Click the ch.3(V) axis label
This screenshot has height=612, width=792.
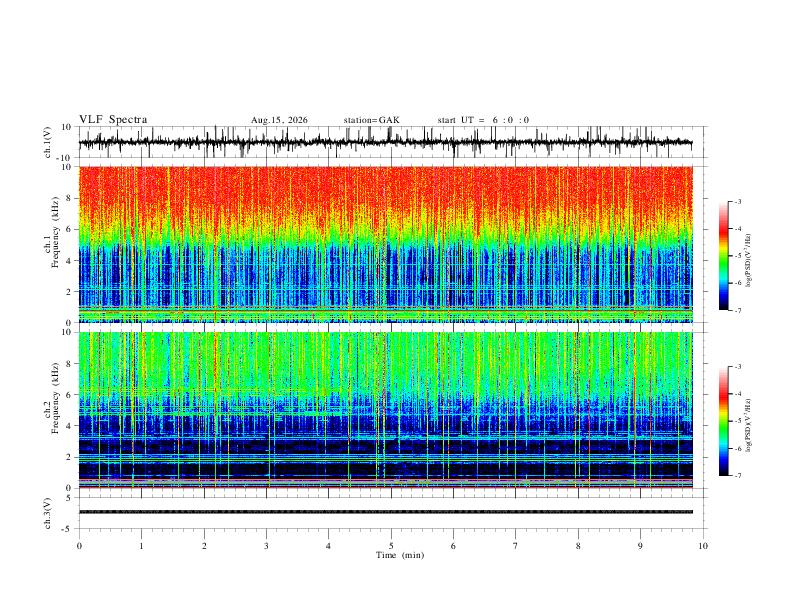click(48, 513)
